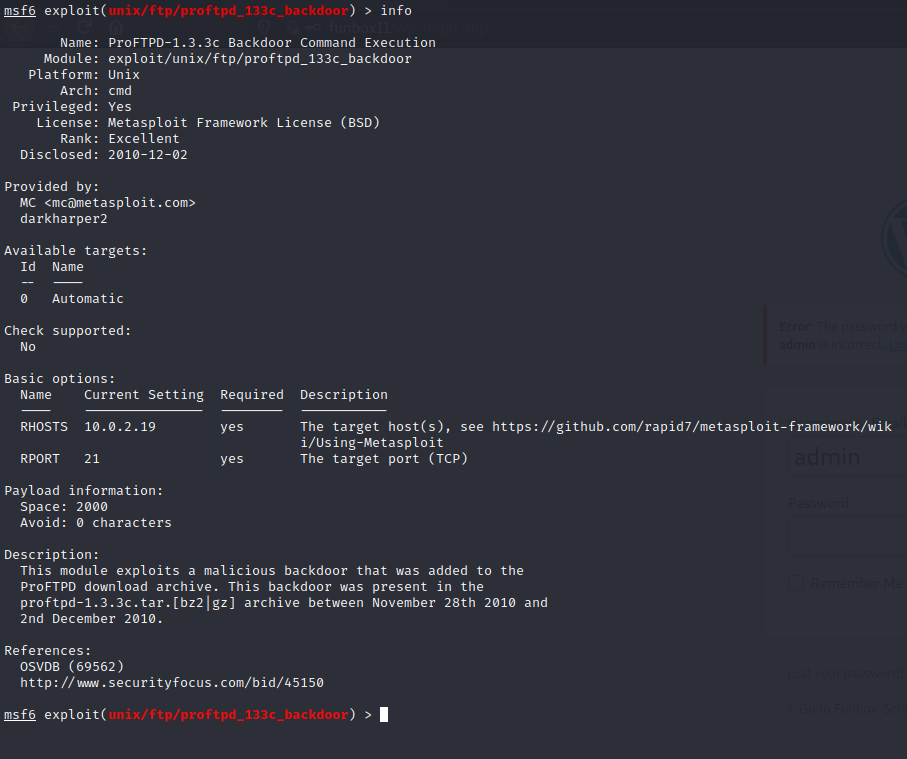The width and height of the screenshot is (907, 759).
Task: Open the securityfocus.com/bid/45150 reference URL
Action: (172, 683)
